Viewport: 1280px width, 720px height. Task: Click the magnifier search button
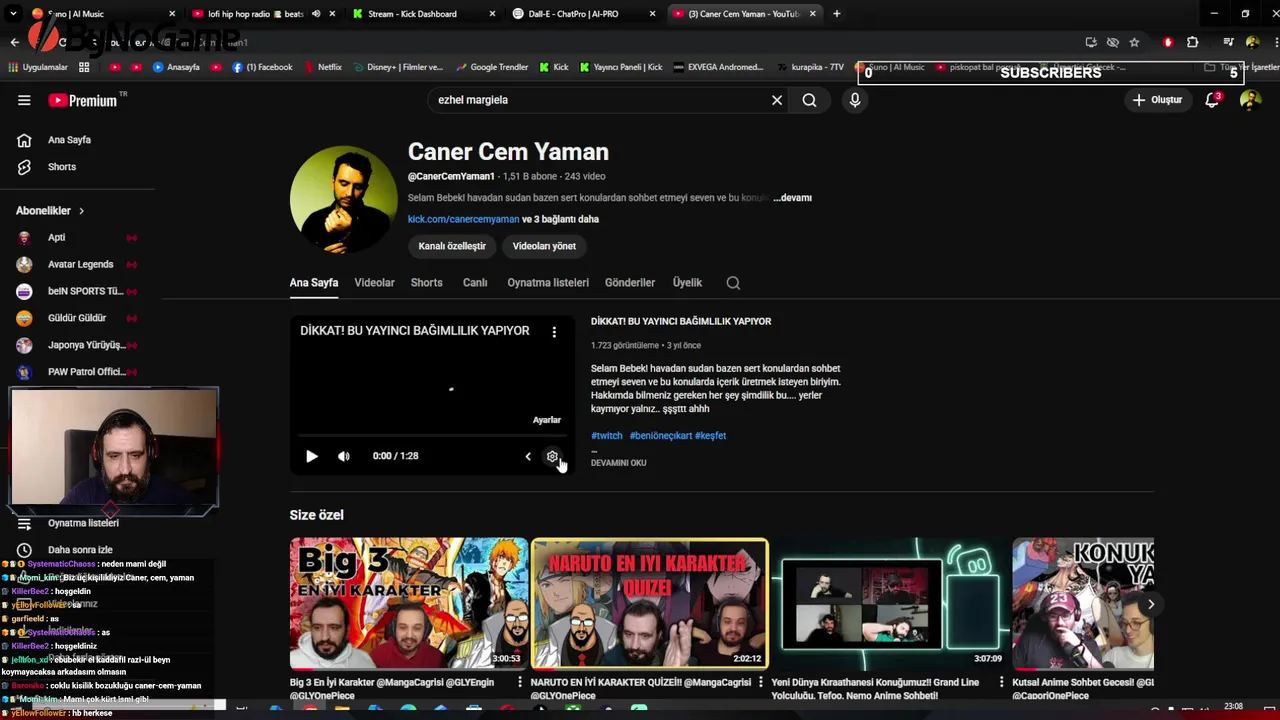[x=809, y=100]
